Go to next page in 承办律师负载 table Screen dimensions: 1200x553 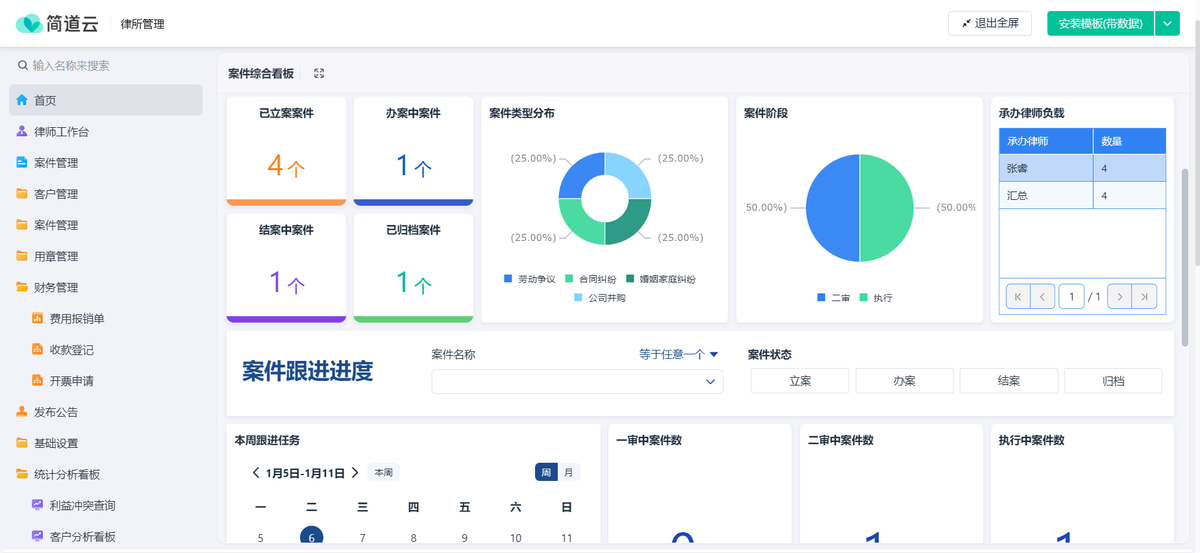1120,296
